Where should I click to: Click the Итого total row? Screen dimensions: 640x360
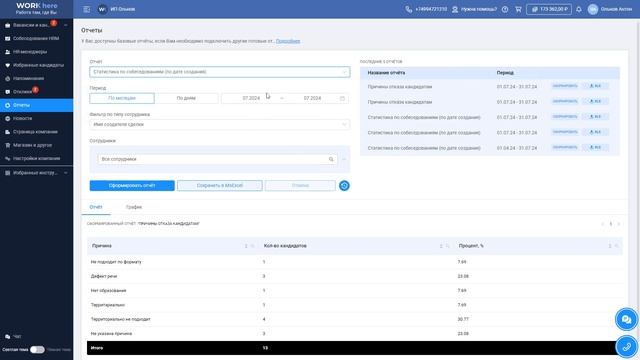coord(355,348)
